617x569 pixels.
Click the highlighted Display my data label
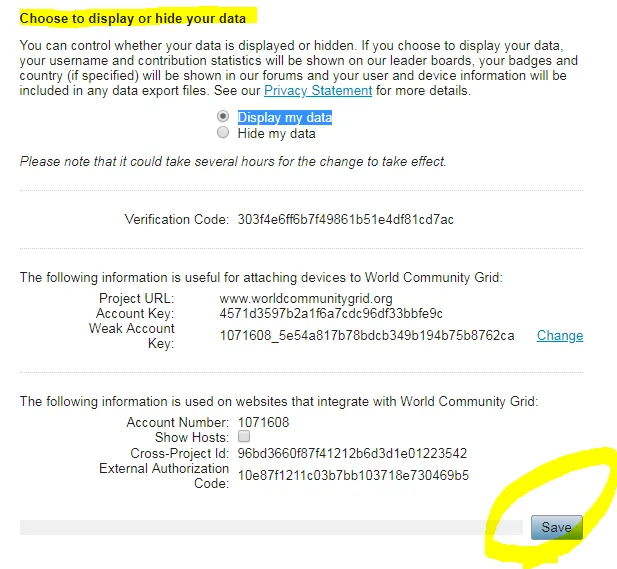285,117
